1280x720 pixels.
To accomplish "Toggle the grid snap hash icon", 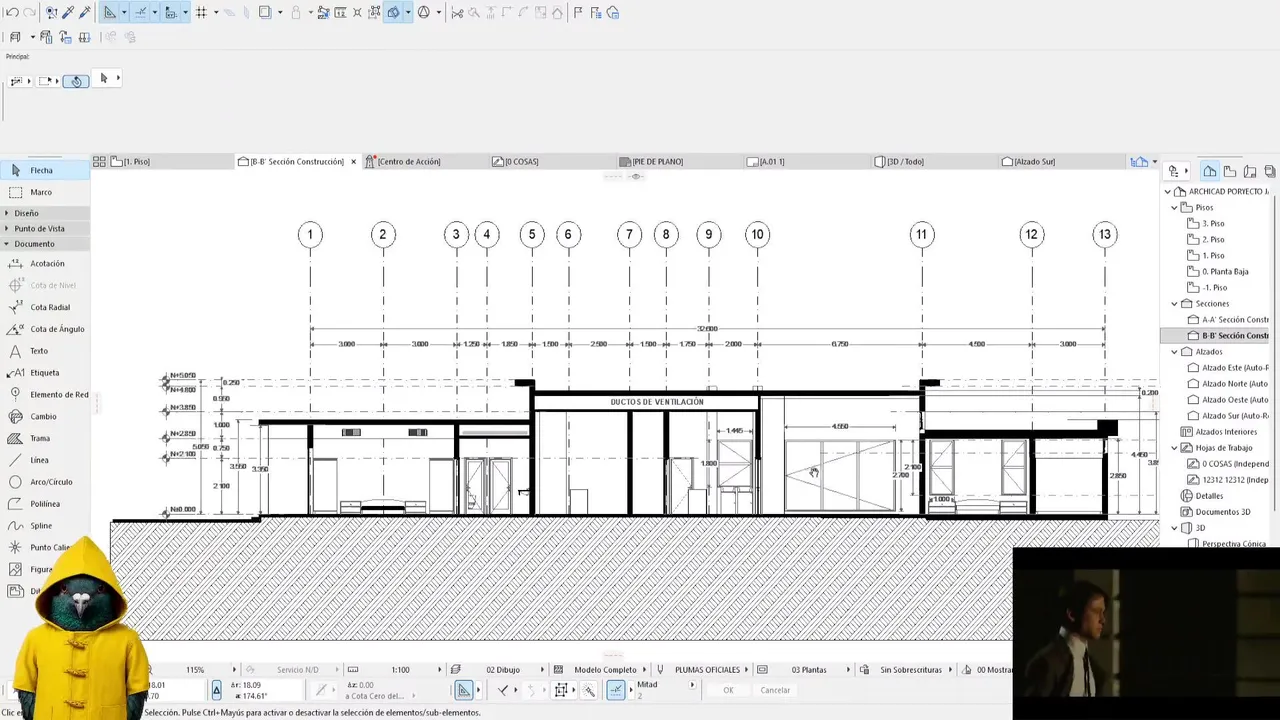I will click(201, 13).
